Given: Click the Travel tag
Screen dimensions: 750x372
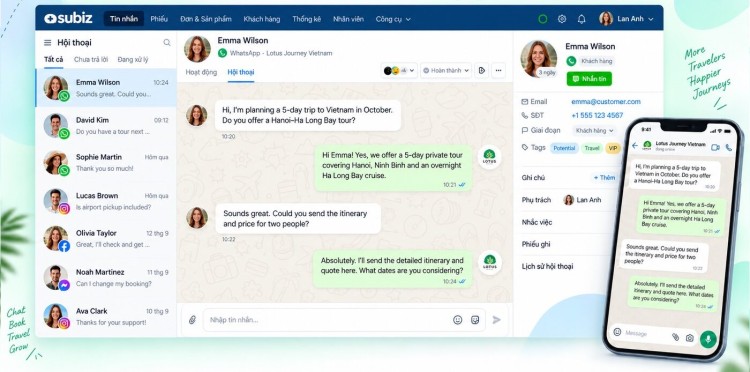Looking at the screenshot, I should 592,148.
